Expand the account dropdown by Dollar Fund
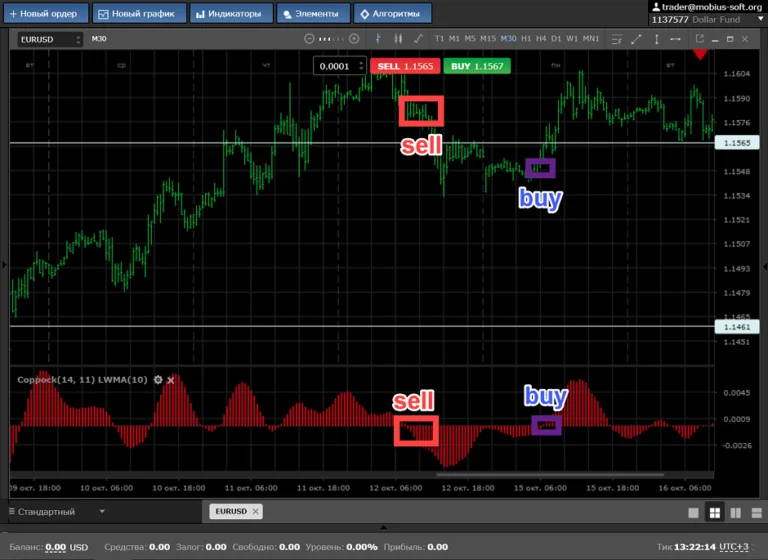The width and height of the screenshot is (768, 560). click(761, 19)
